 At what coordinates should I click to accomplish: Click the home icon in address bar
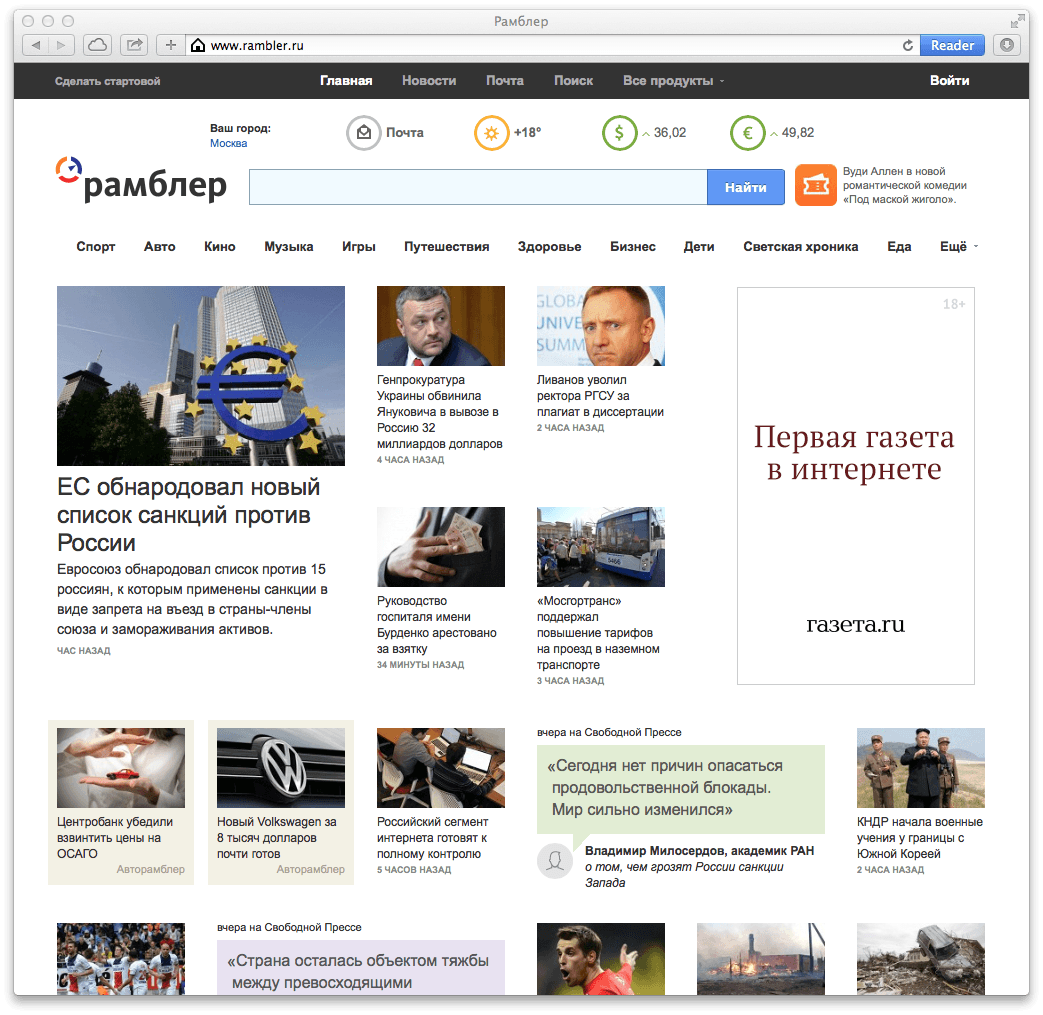(198, 45)
